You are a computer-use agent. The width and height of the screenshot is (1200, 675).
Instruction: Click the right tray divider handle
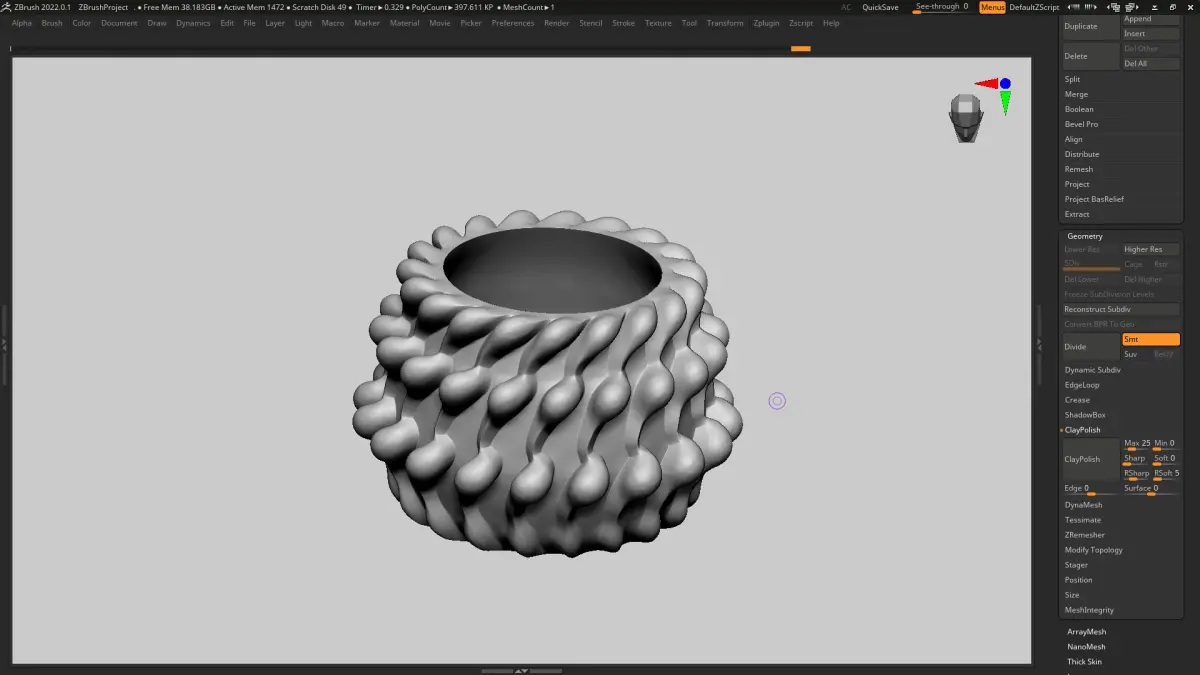(1041, 344)
